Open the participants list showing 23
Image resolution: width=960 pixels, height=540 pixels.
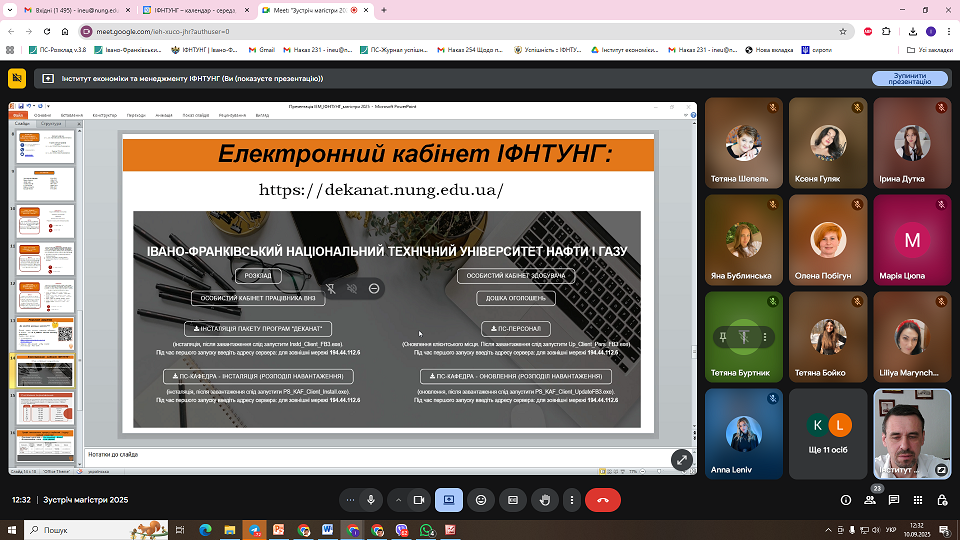[877, 499]
